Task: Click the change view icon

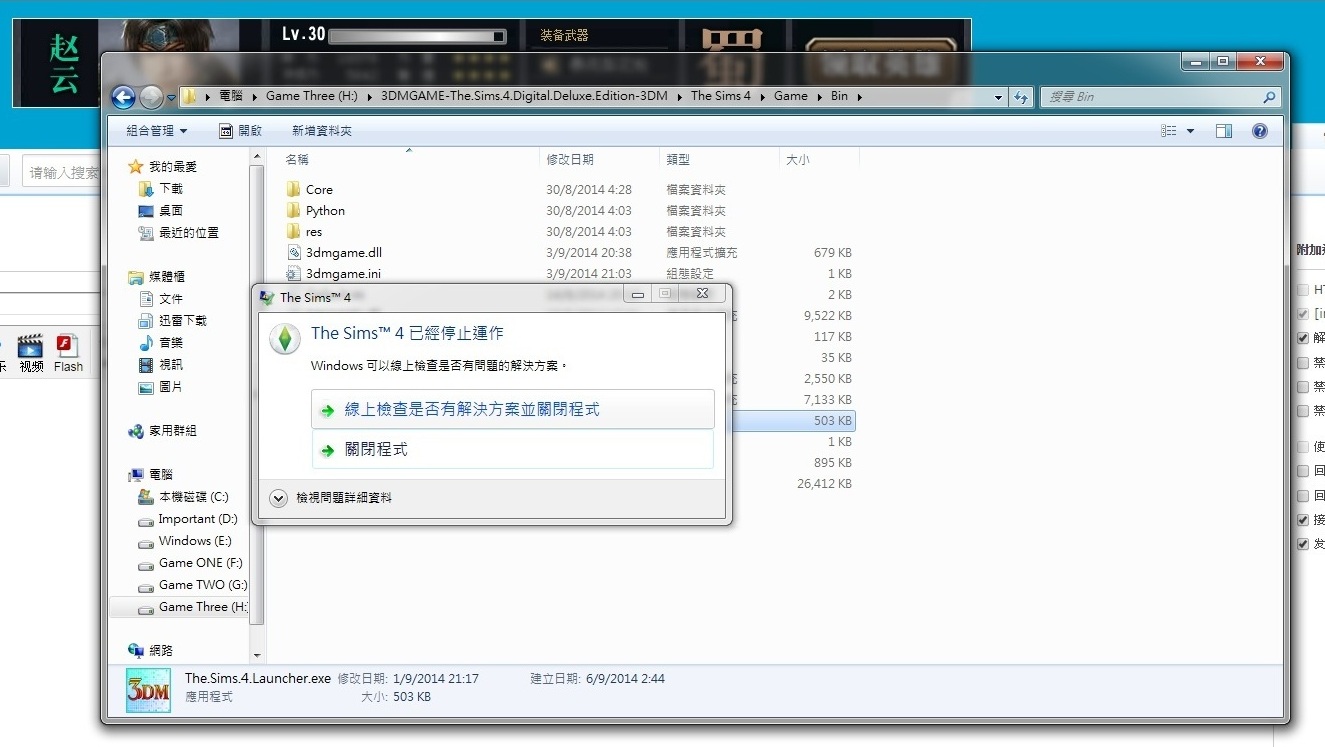Action: [x=1169, y=131]
